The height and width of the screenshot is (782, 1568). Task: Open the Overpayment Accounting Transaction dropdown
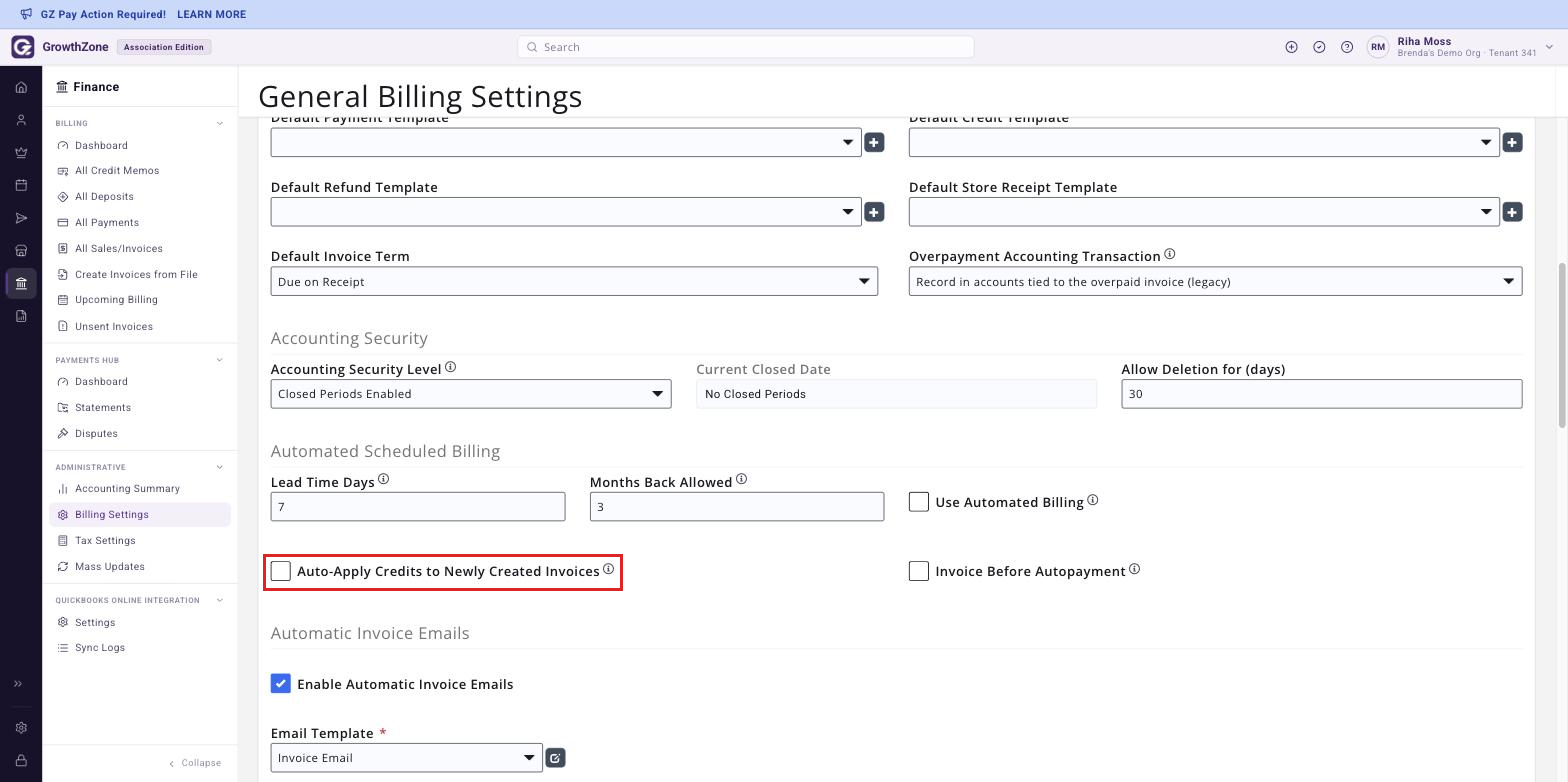(x=1215, y=281)
